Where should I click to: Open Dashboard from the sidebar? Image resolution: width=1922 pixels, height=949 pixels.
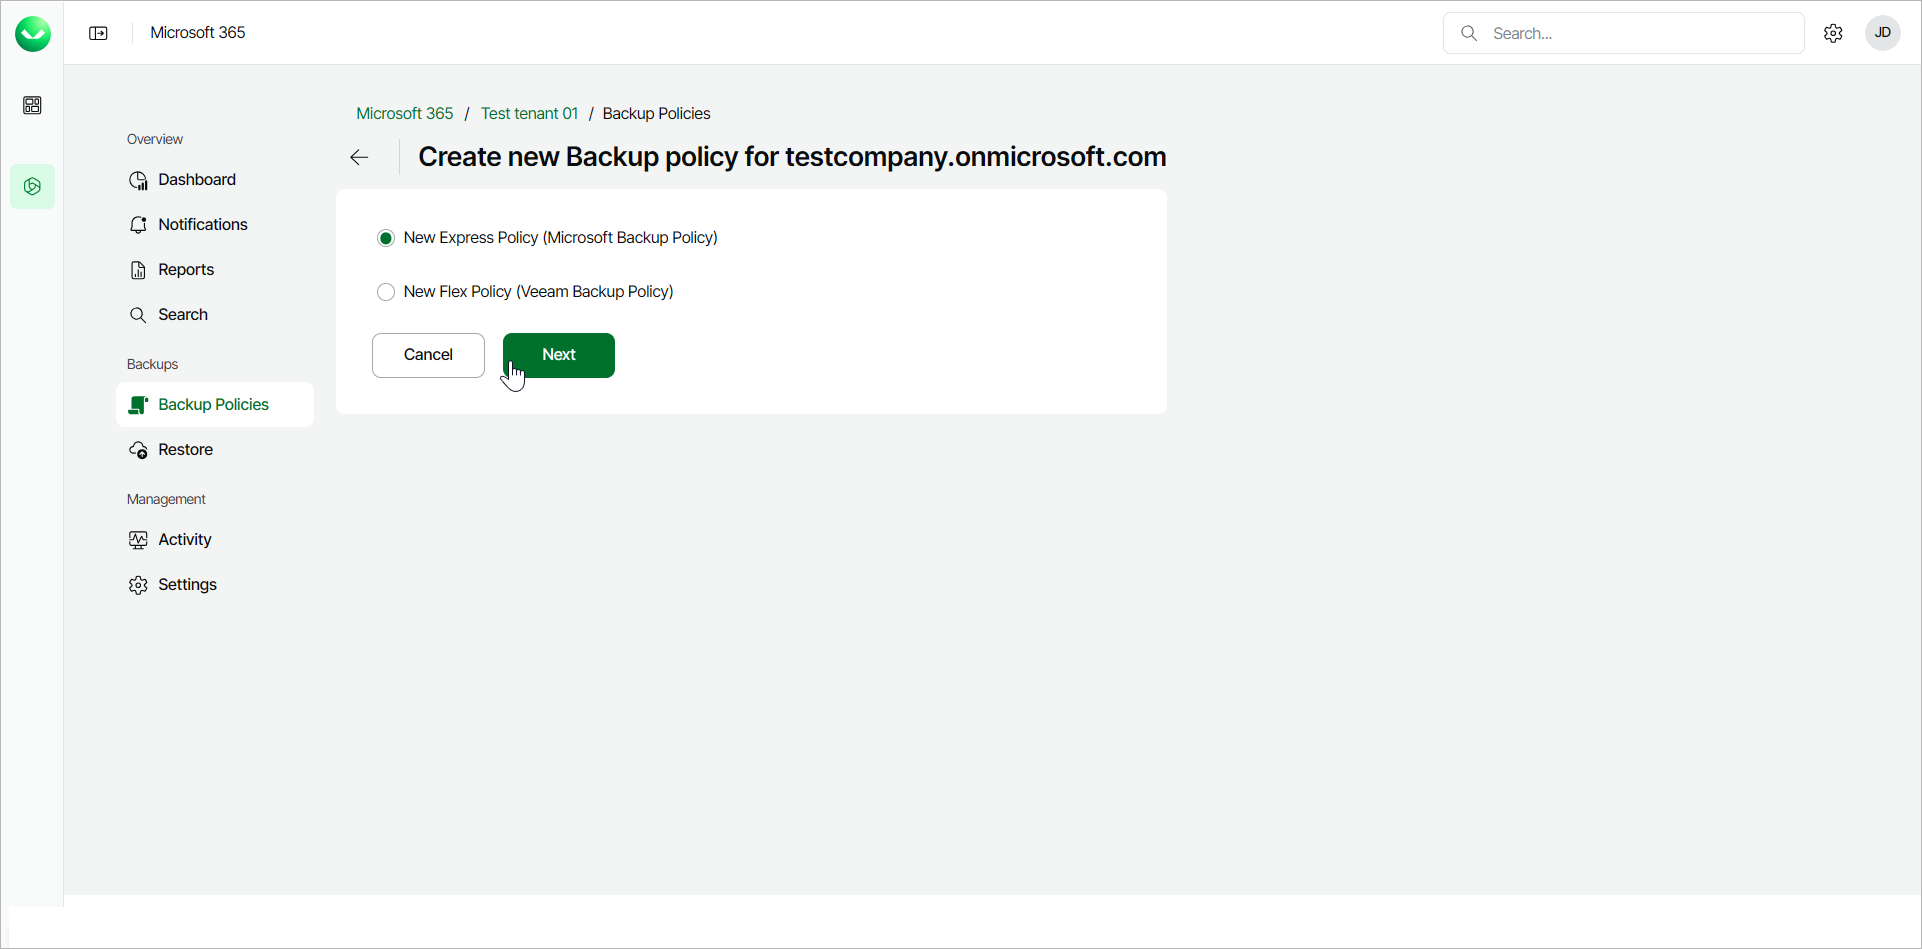click(x=215, y=180)
